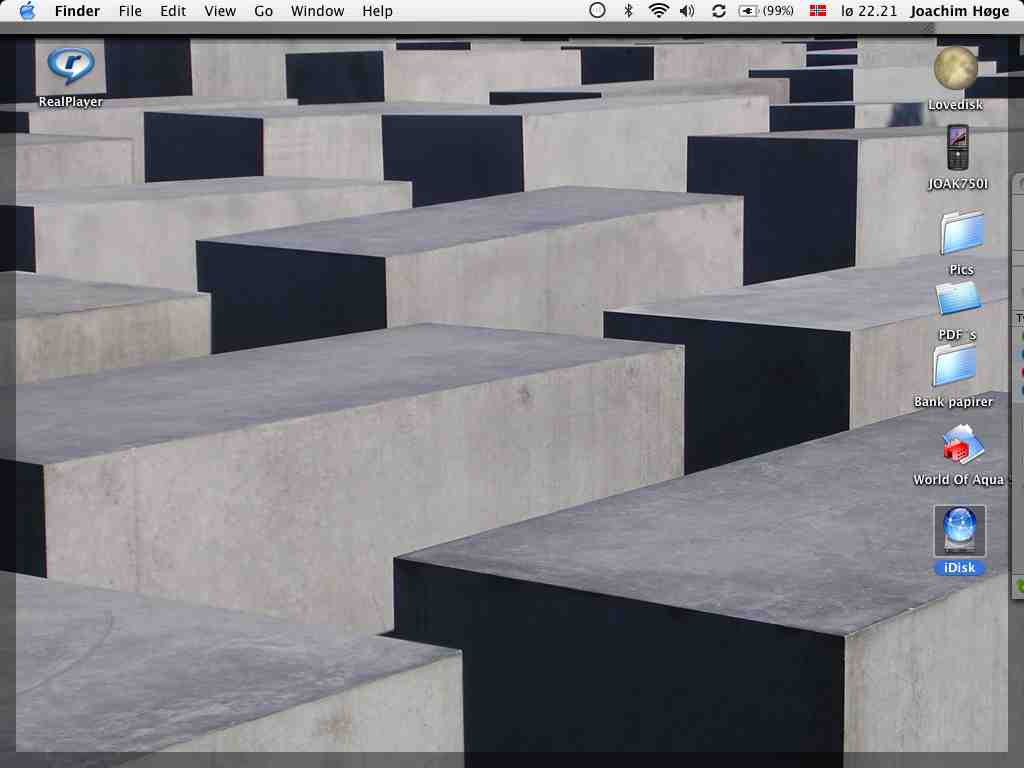Open the File menu
This screenshot has width=1024, height=768.
click(x=130, y=11)
